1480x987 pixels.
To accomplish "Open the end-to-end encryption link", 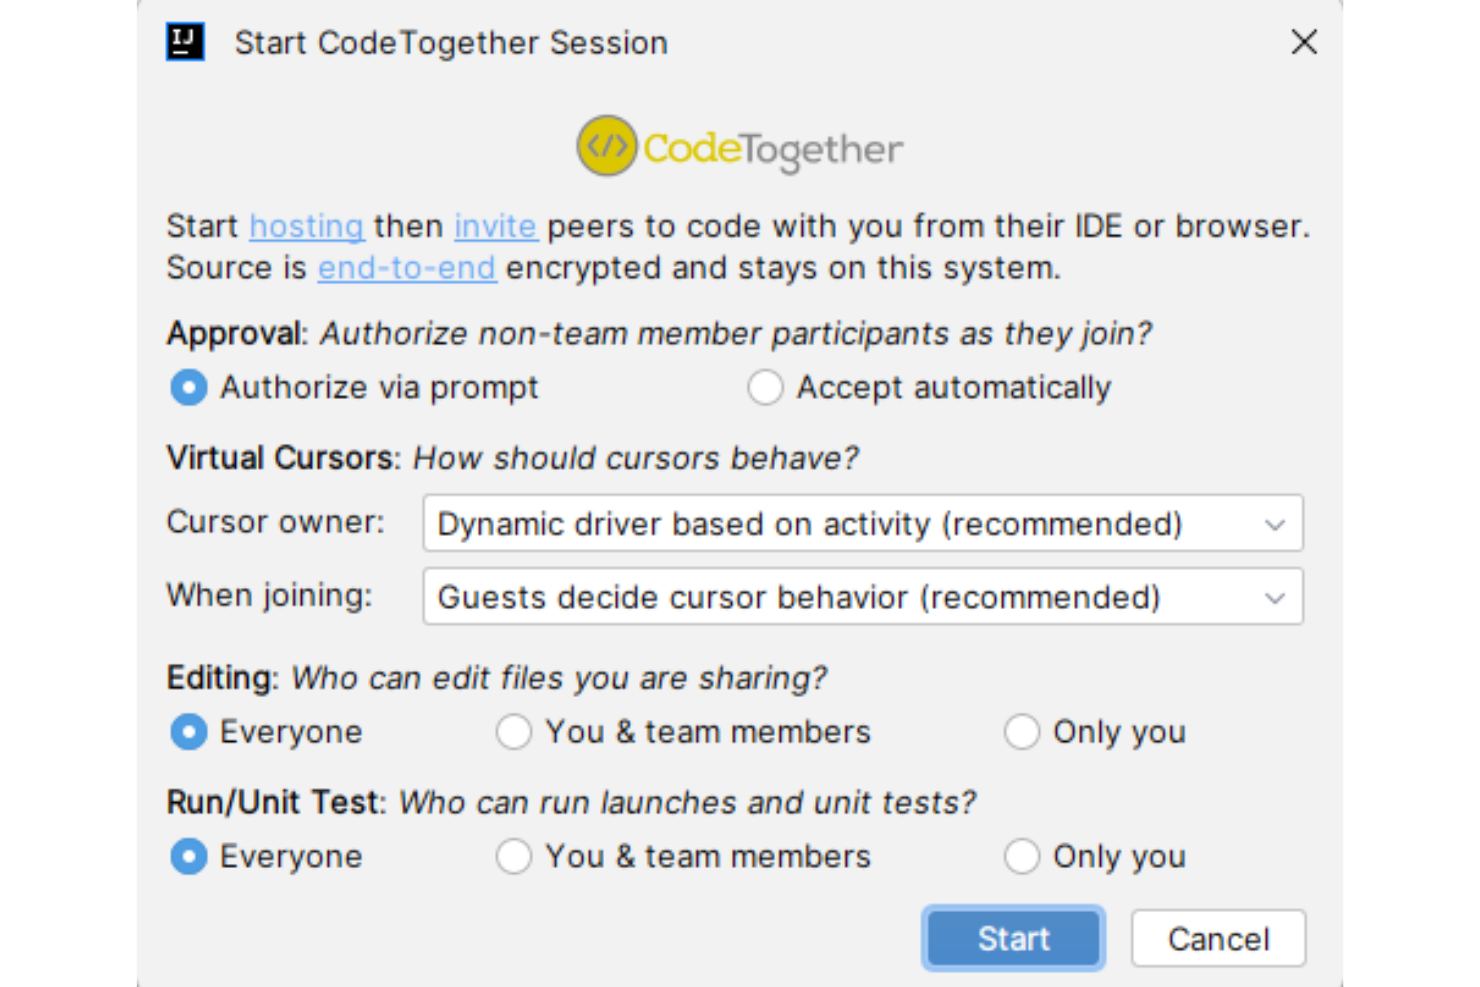I will (x=406, y=268).
